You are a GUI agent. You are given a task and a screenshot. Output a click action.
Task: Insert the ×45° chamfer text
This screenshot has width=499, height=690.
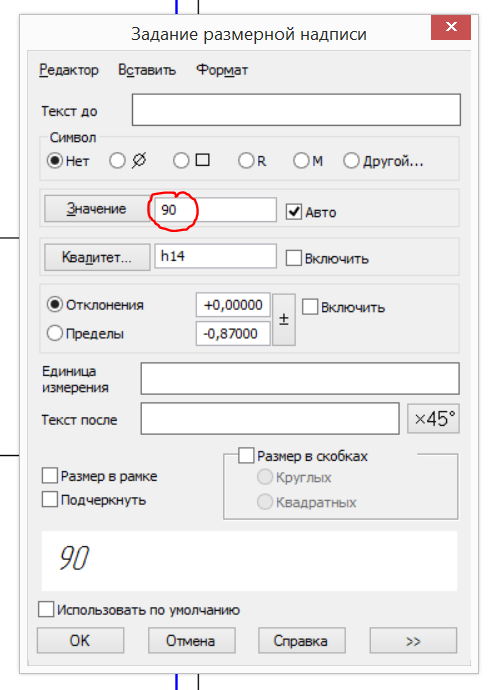[433, 419]
